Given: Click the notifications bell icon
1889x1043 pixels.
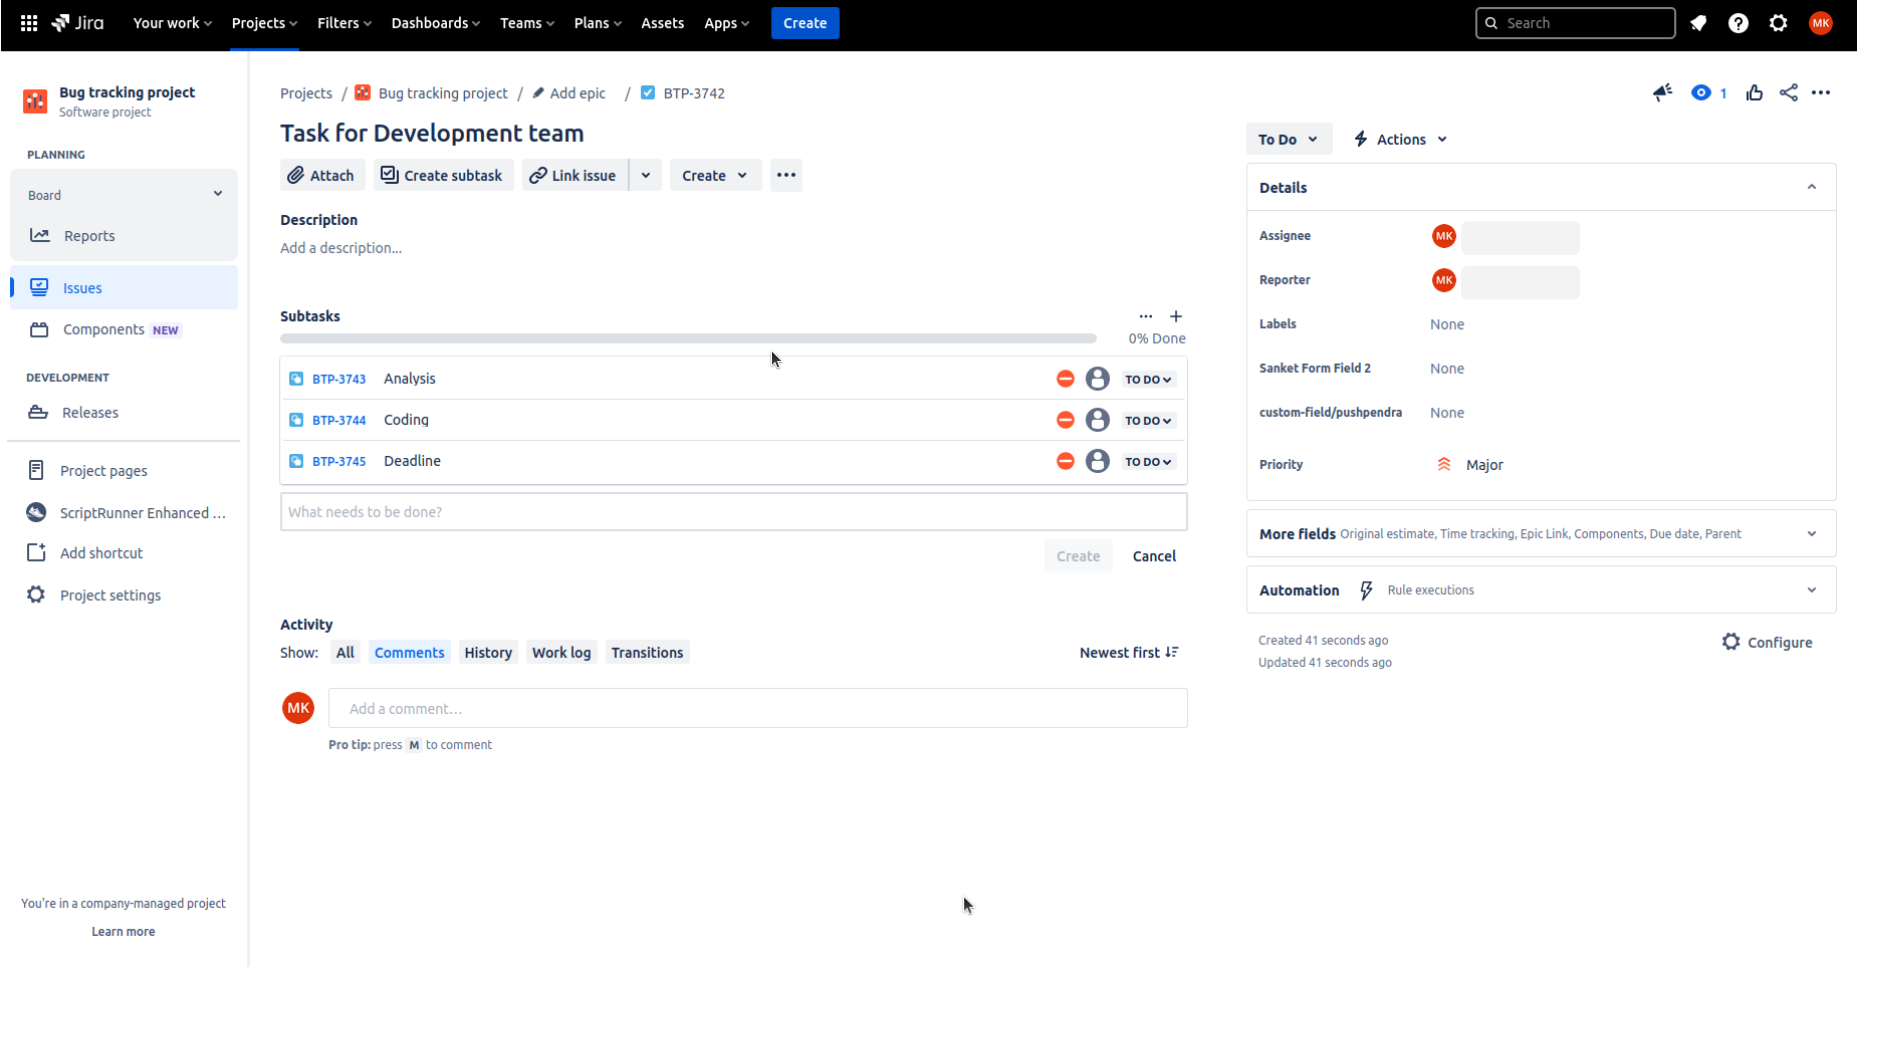Looking at the screenshot, I should coord(1699,22).
